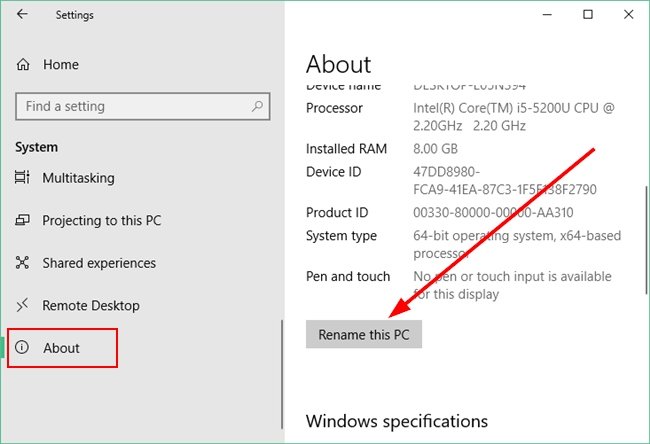The image size is (650, 444).
Task: Click the System type label
Action: [341, 236]
